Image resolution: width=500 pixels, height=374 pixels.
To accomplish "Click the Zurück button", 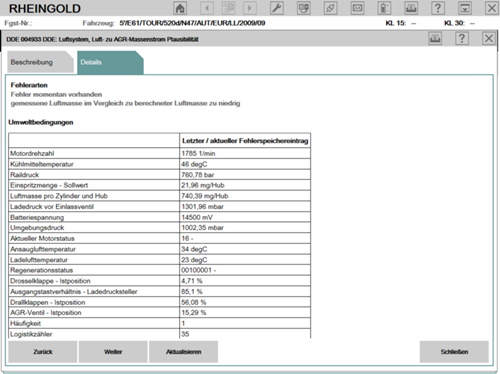I will pyautogui.click(x=43, y=352).
